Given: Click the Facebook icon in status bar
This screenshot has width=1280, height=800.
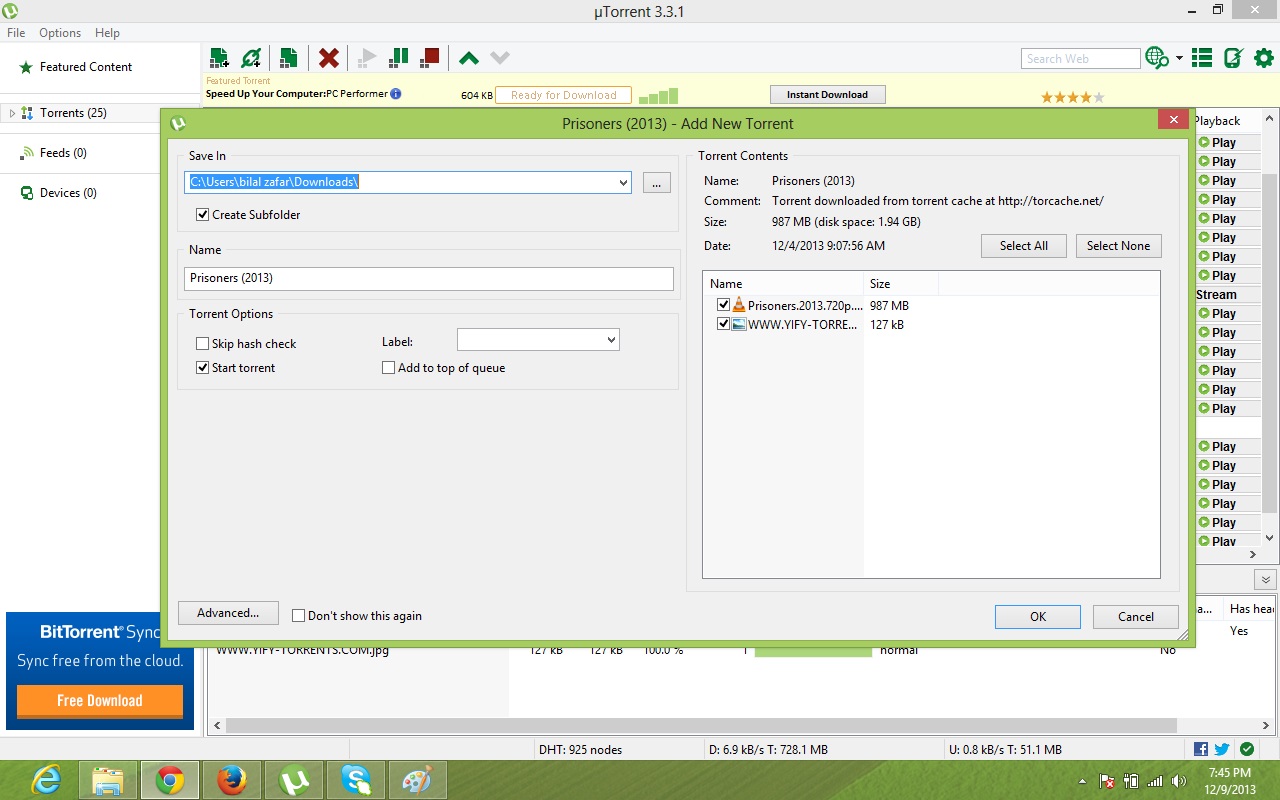Looking at the screenshot, I should click(x=1201, y=749).
